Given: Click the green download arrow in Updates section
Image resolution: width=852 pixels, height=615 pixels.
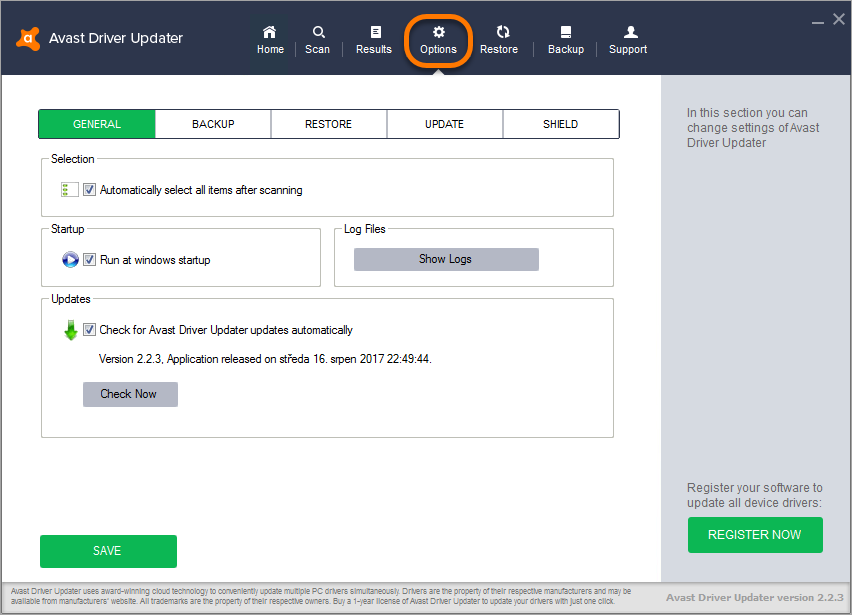Looking at the screenshot, I should (x=69, y=328).
